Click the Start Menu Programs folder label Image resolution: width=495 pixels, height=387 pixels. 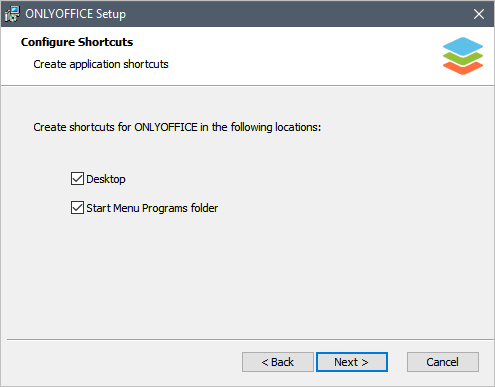click(152, 208)
